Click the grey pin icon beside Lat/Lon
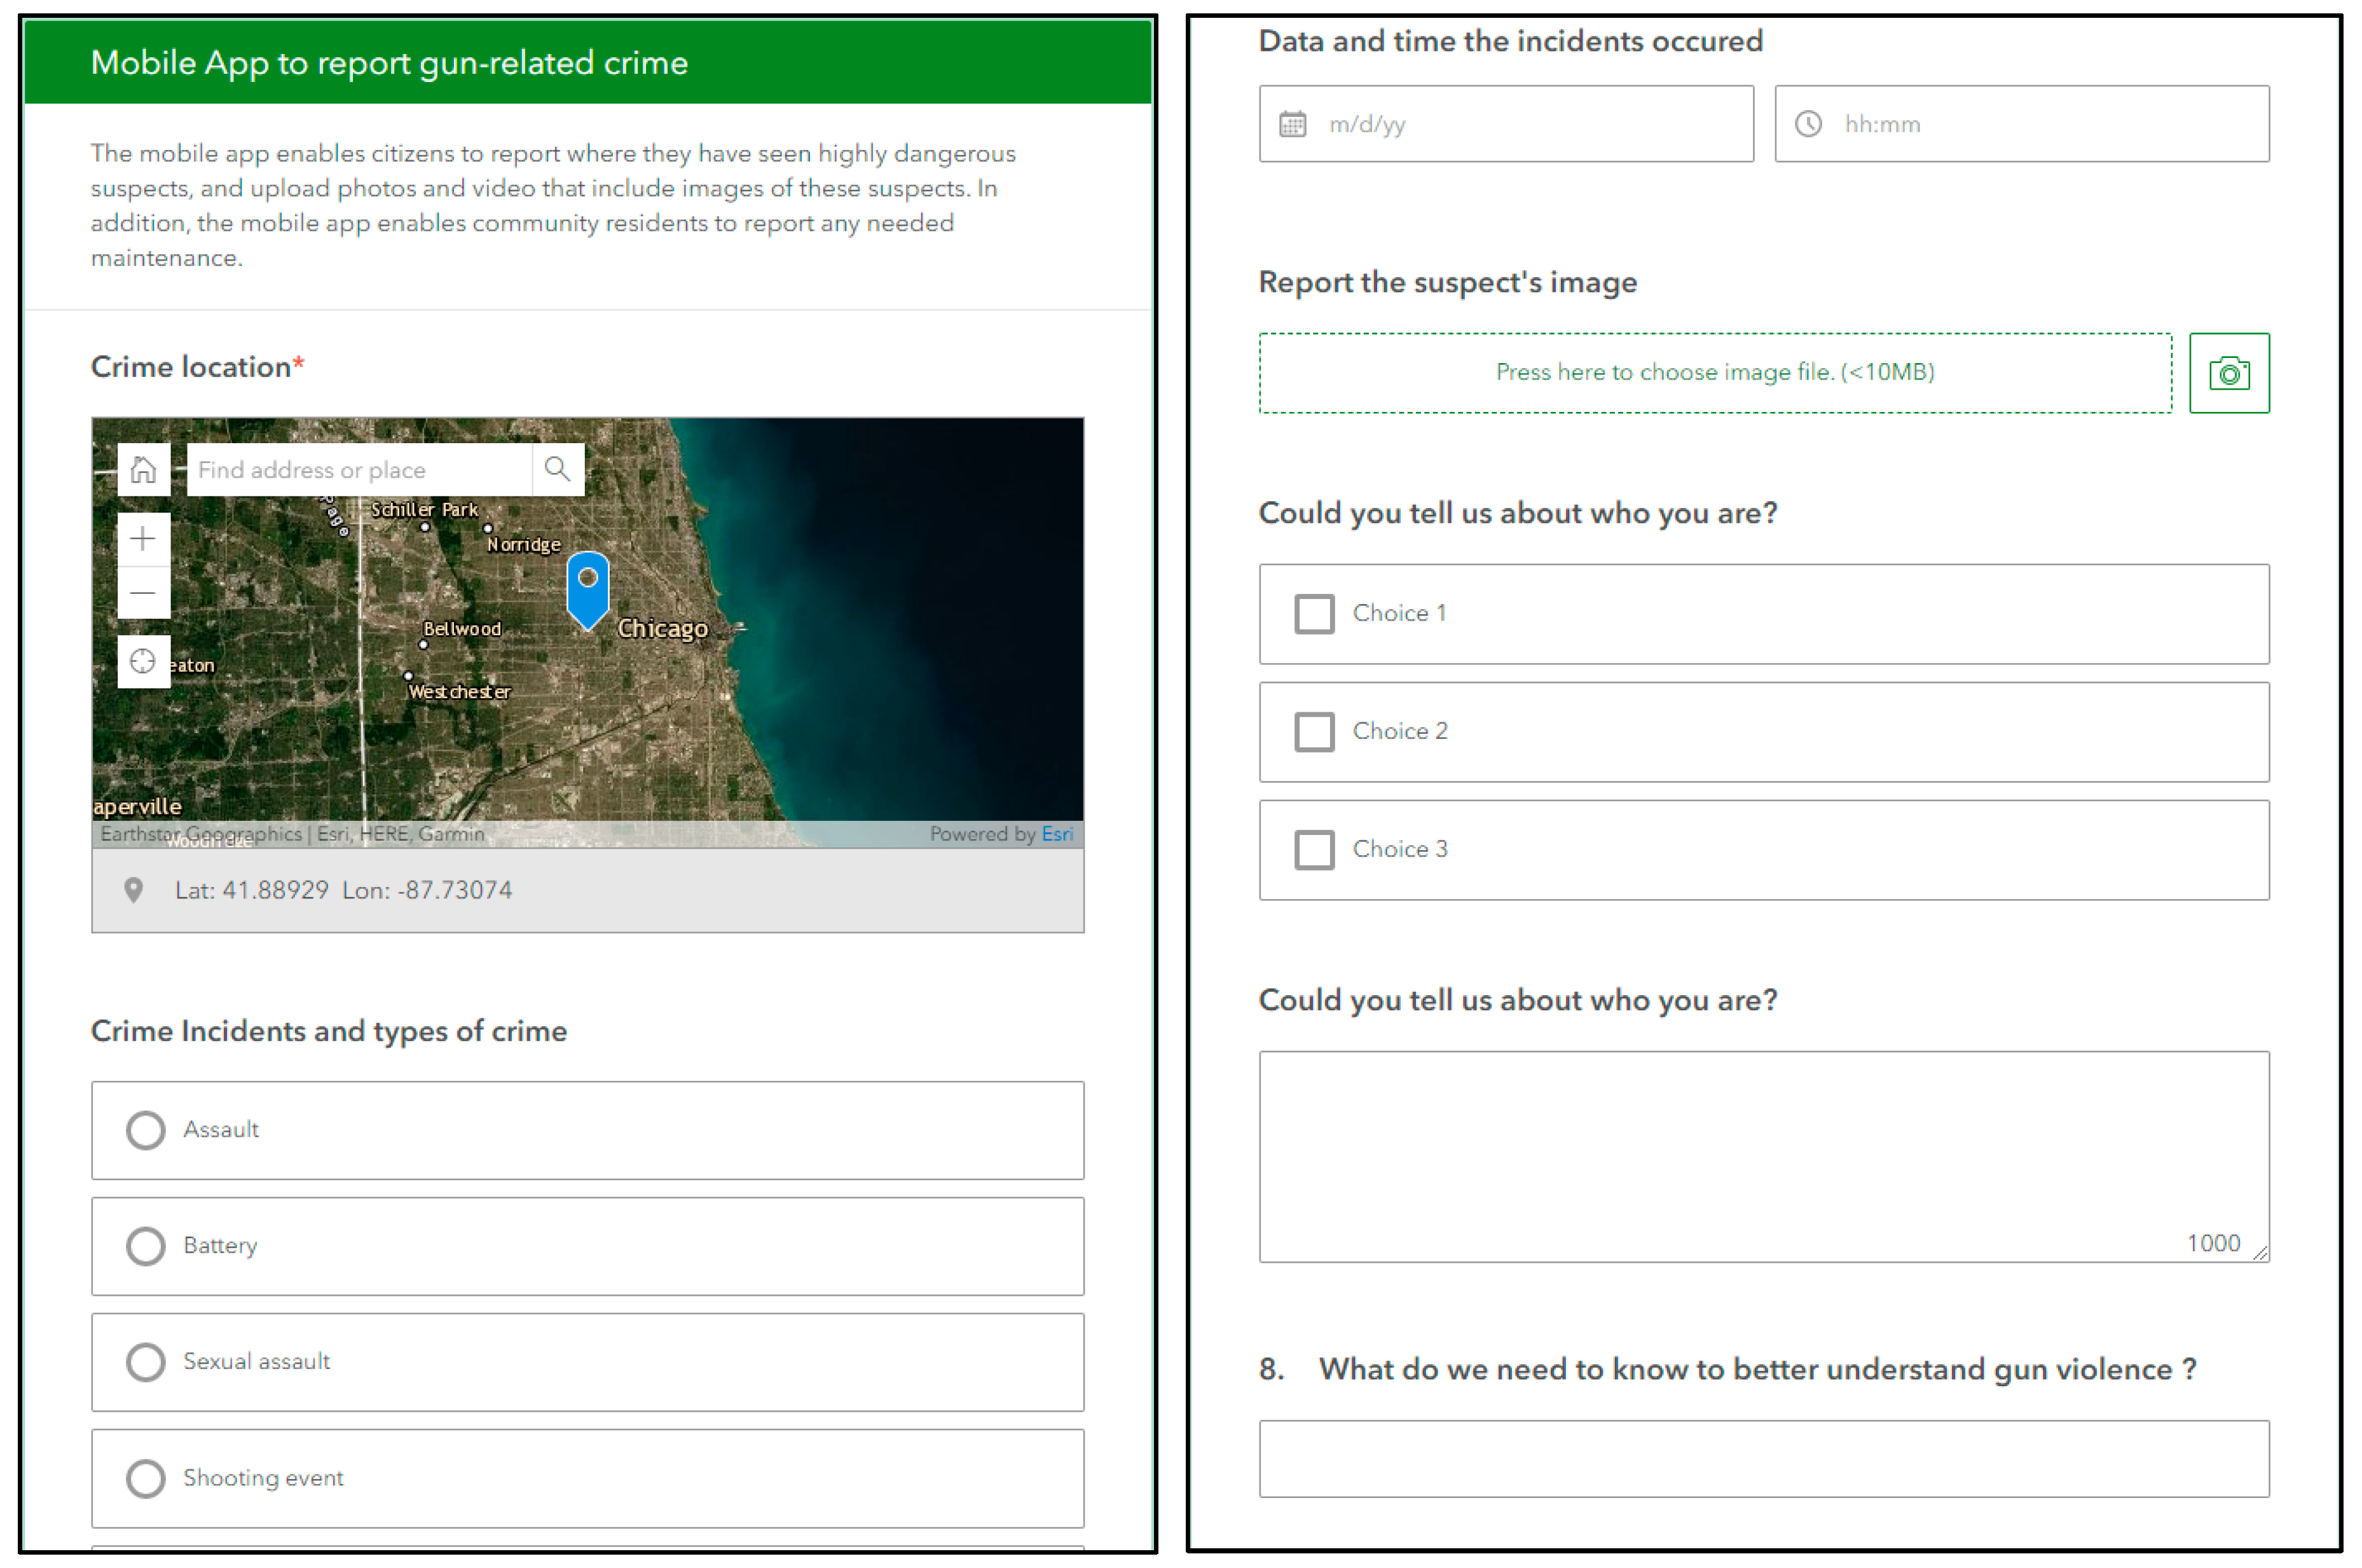The image size is (2362, 1568). 133,890
